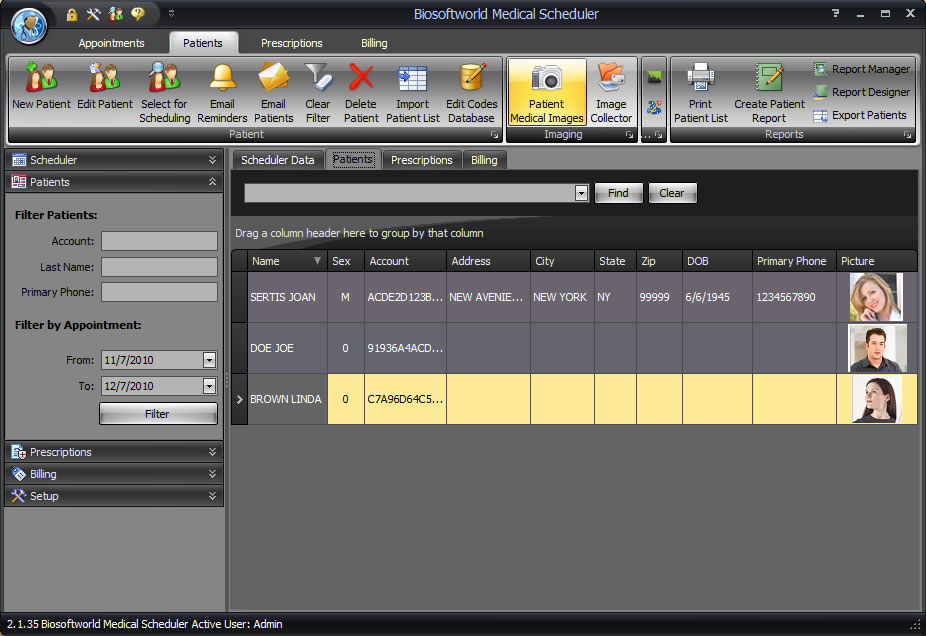This screenshot has width=926, height=636.
Task: Expand the Billing sidebar panel
Action: pyautogui.click(x=114, y=474)
